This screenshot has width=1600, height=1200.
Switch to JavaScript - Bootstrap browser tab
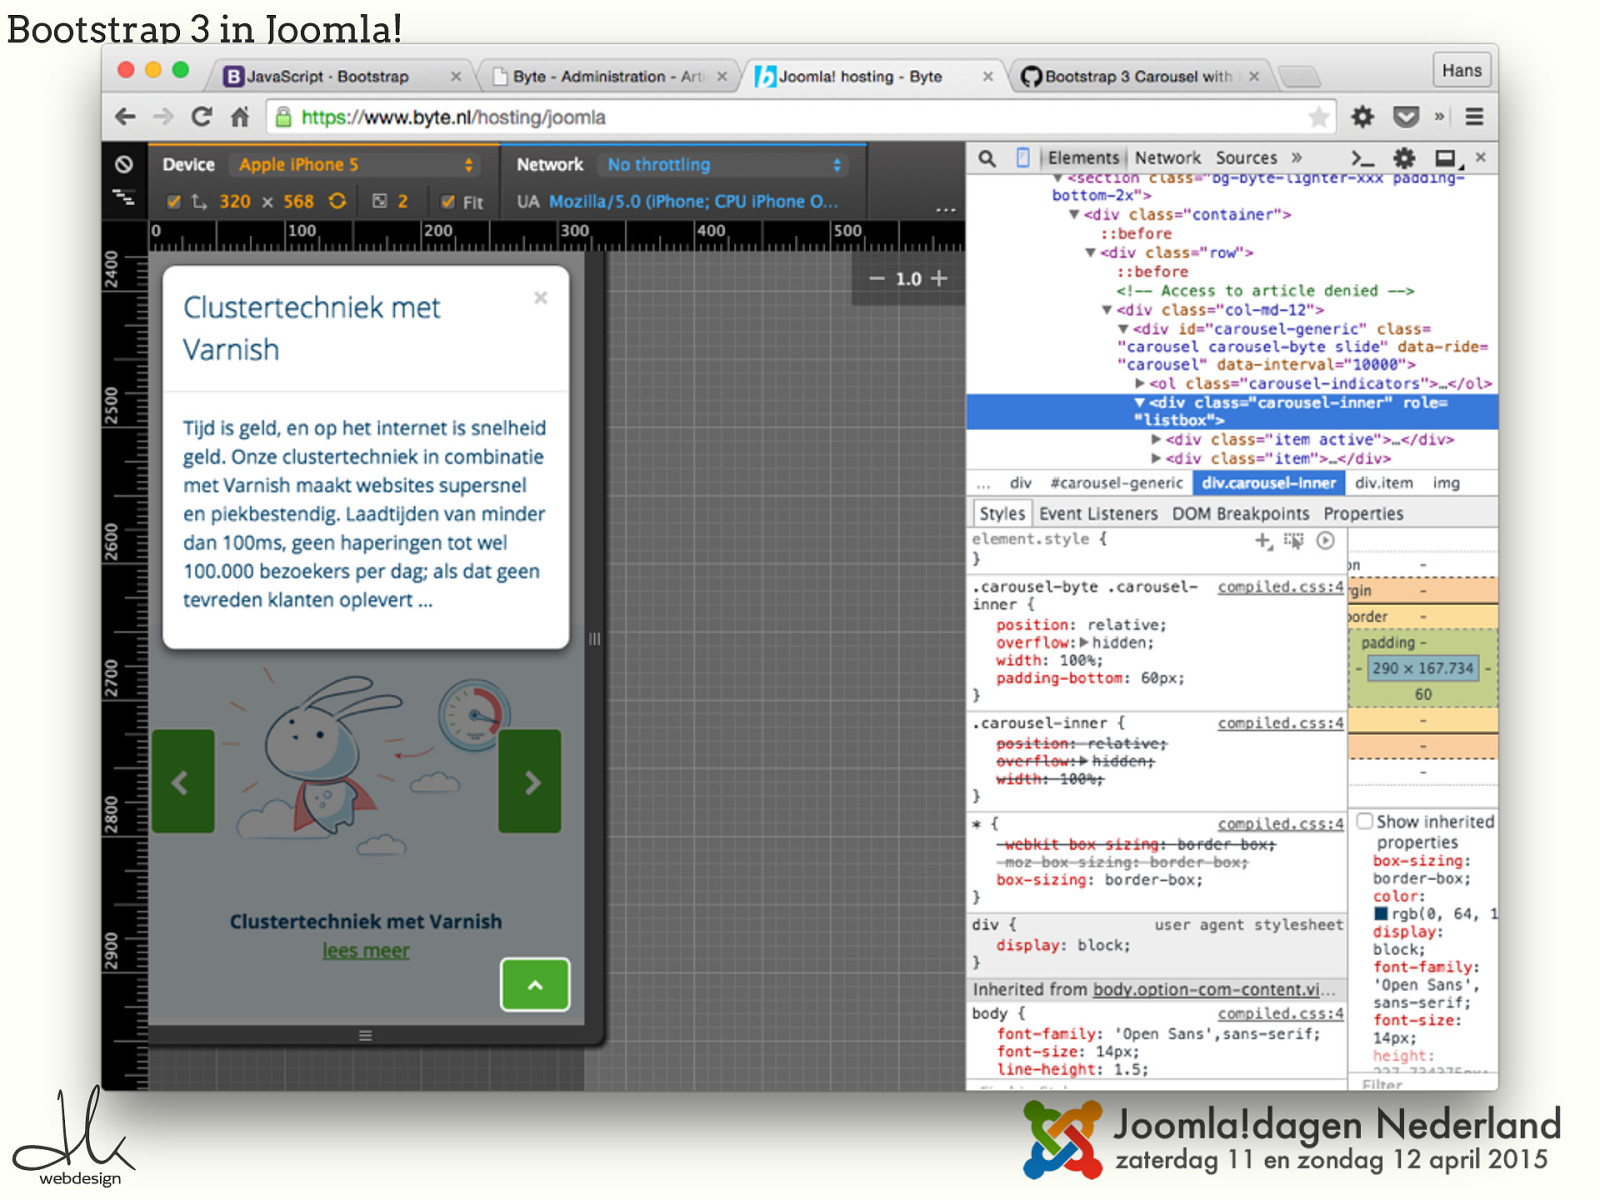340,76
